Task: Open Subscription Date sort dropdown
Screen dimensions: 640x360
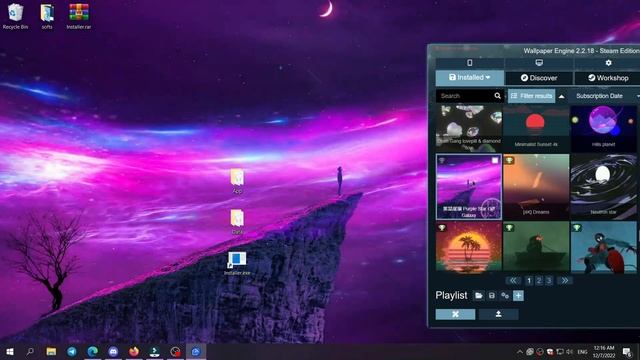Action: point(606,96)
